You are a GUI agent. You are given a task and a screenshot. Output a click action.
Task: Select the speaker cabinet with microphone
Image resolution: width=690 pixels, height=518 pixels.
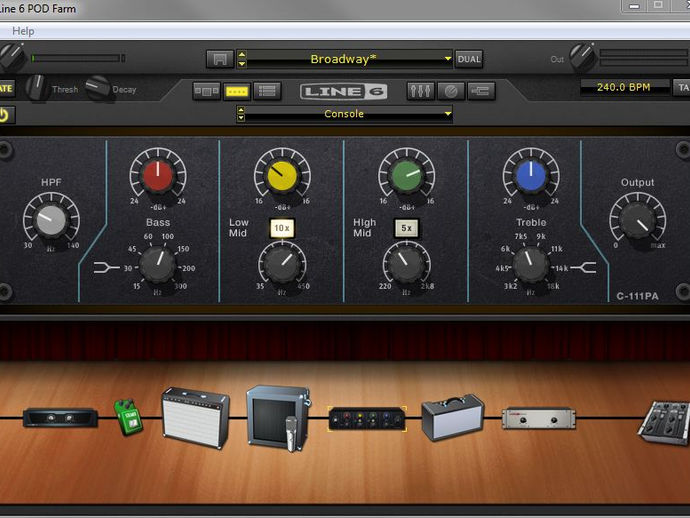tap(279, 419)
